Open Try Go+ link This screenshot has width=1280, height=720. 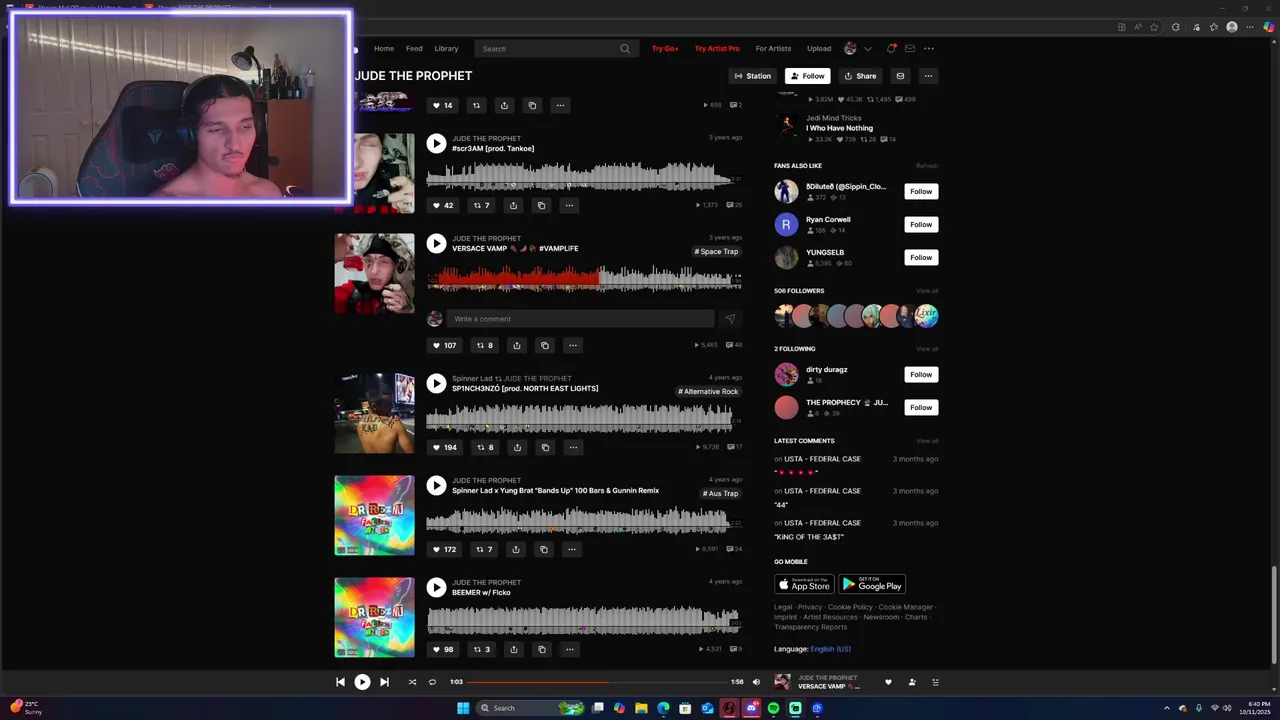click(665, 49)
